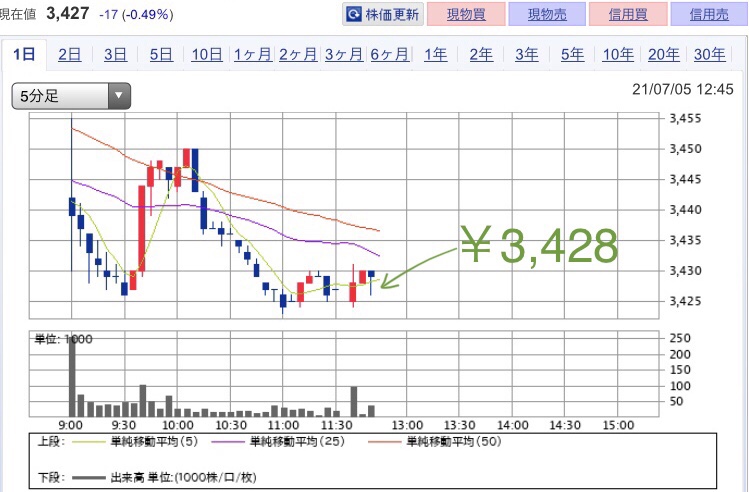
Task: Click the 3,440 price axis label
Action: click(685, 210)
